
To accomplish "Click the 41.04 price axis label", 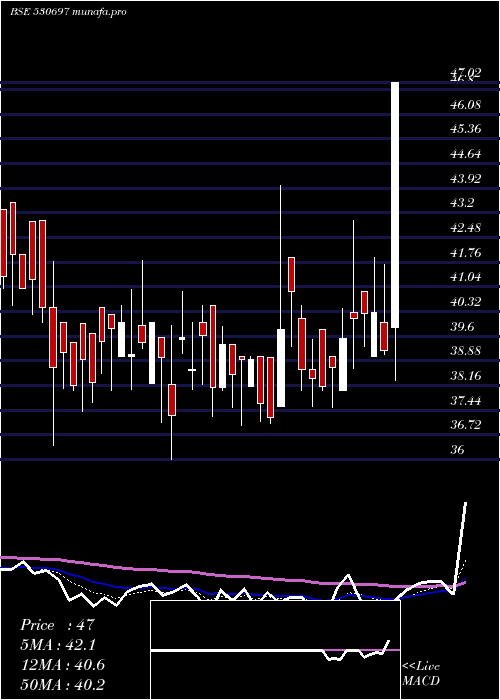I will click(465, 277).
